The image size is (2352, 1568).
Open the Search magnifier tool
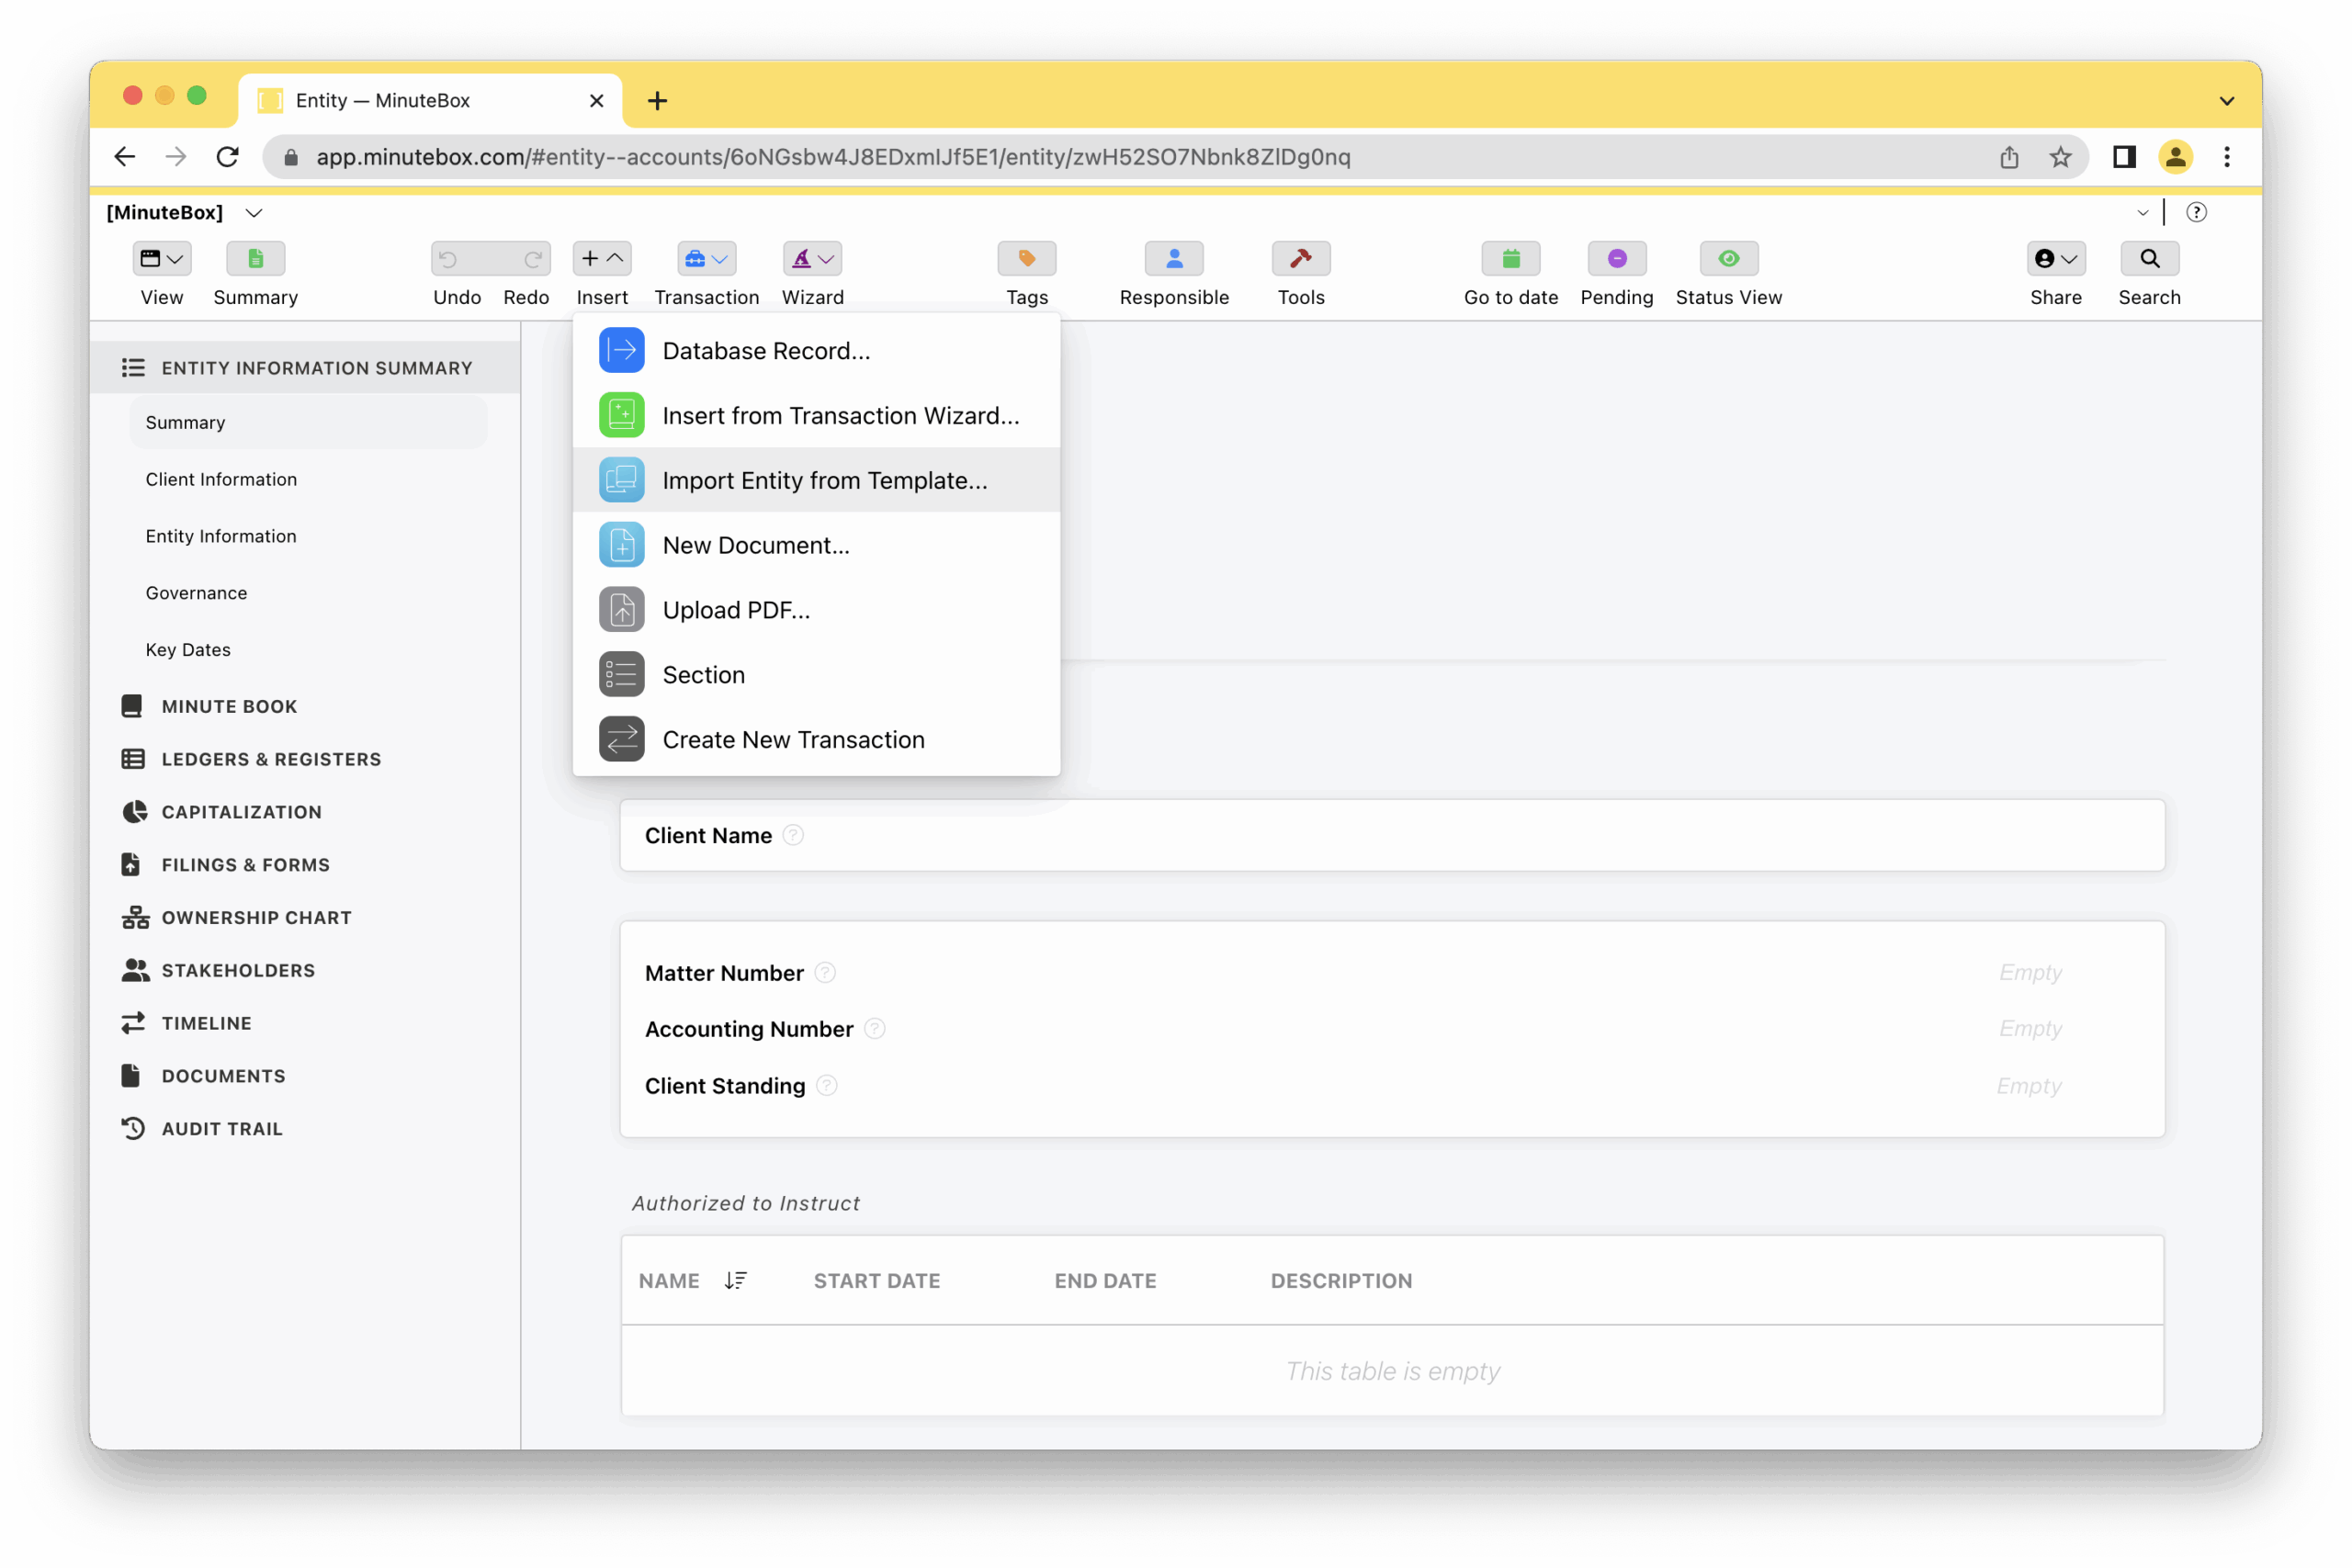[2148, 259]
